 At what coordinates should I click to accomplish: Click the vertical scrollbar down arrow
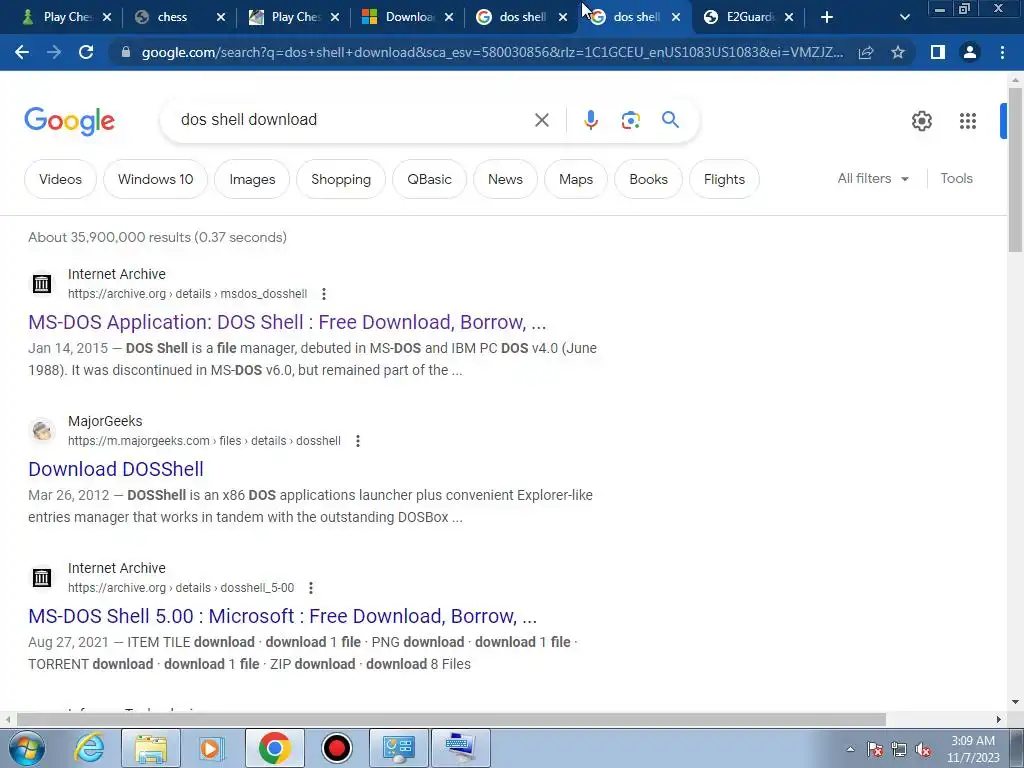[1015, 702]
